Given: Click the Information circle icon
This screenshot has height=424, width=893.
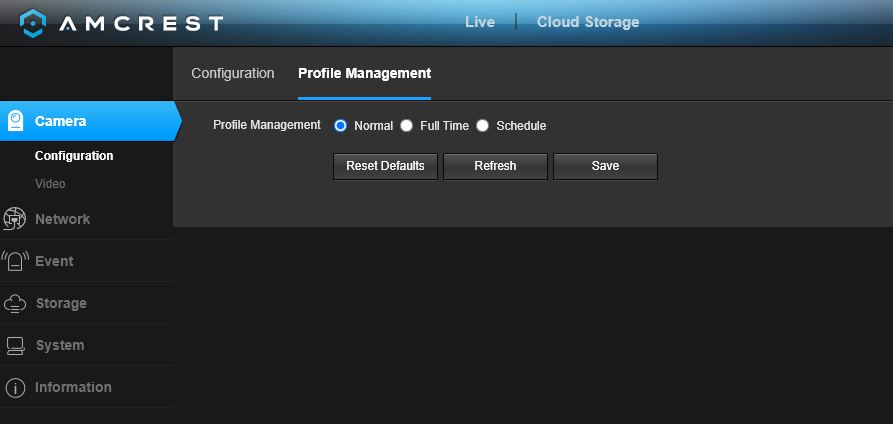Looking at the screenshot, I should (x=15, y=388).
